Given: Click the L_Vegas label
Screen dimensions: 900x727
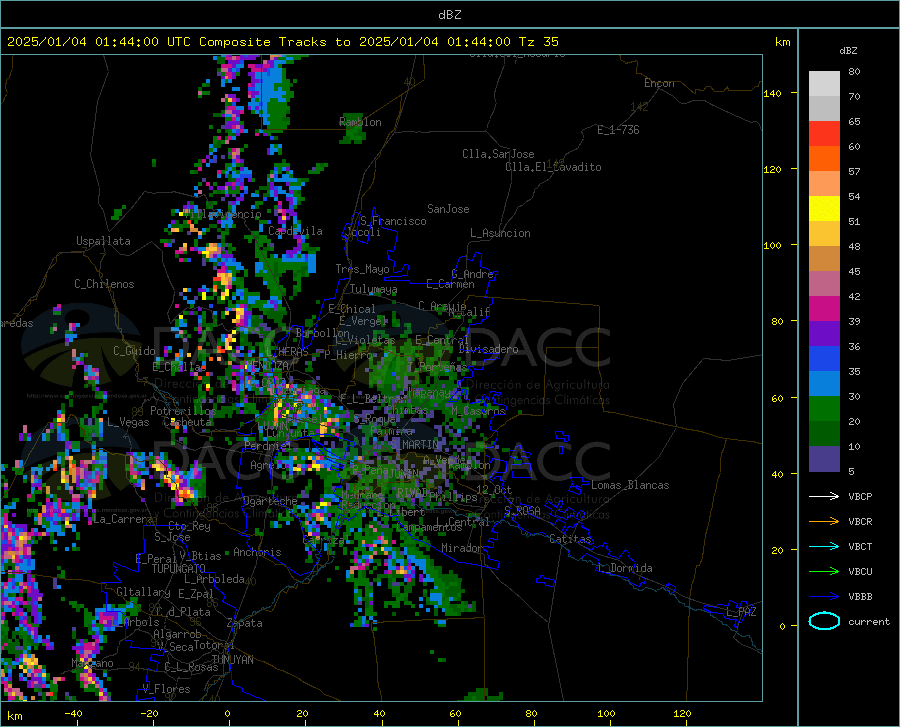Looking at the screenshot, I should (128, 422).
